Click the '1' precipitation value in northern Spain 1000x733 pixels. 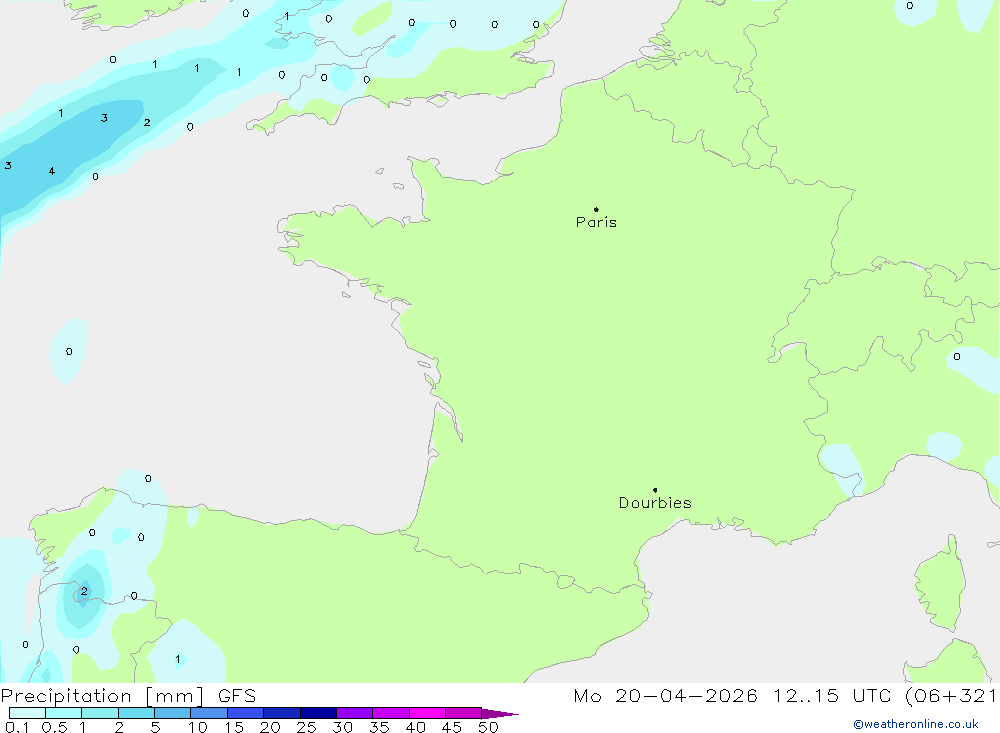[177, 659]
